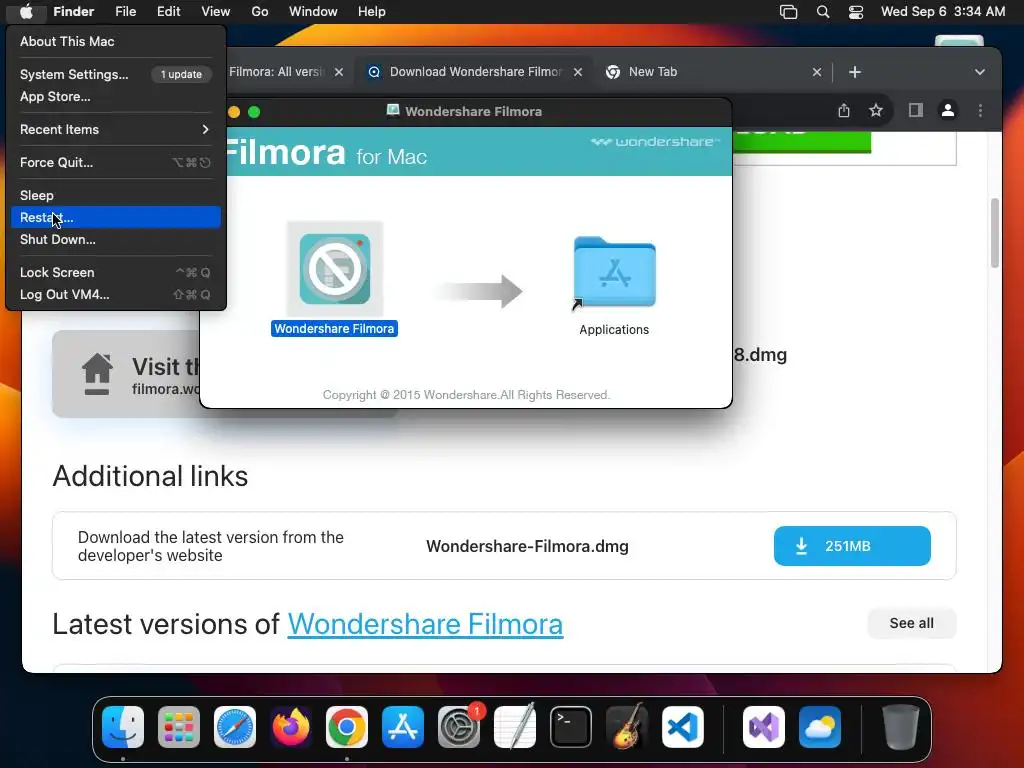This screenshot has height=768, width=1024.
Task: Open the Trash in the Dock
Action: point(901,727)
